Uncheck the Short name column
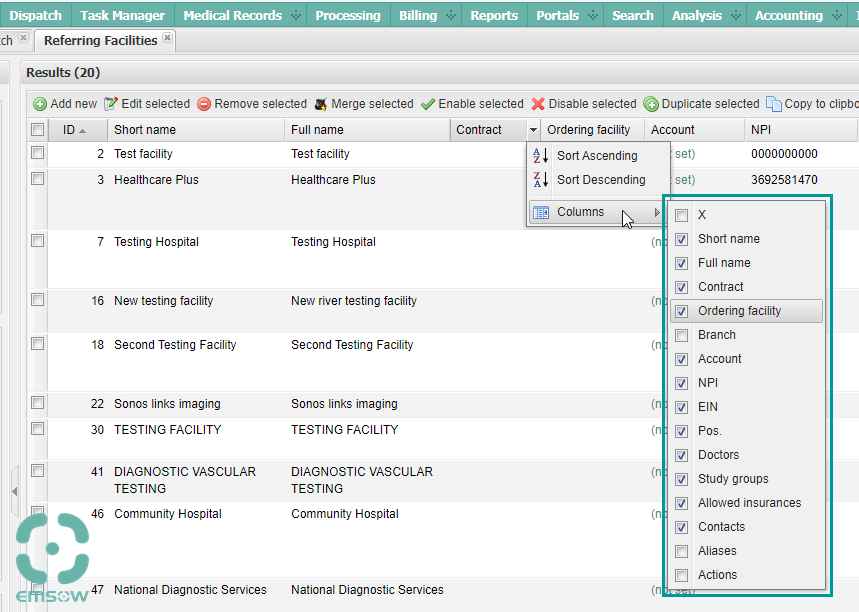Screen dimensions: 859x612 click(682, 239)
